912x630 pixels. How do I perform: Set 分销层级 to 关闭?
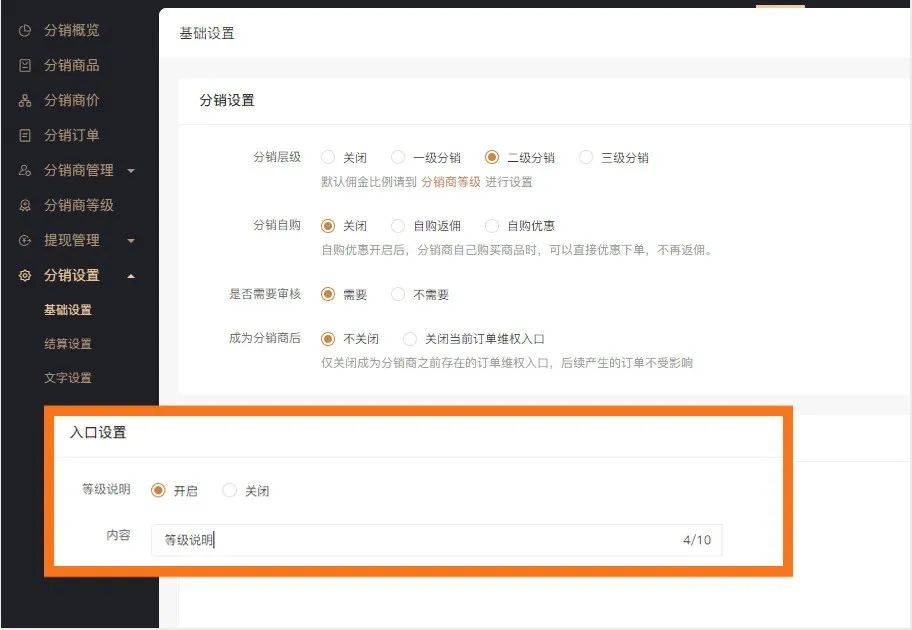point(328,157)
